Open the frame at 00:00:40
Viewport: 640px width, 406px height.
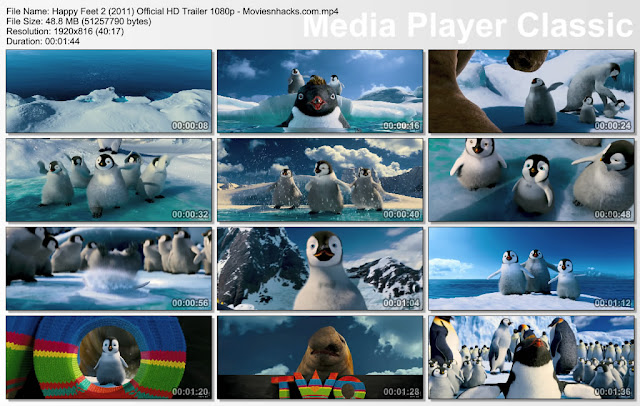click(320, 180)
